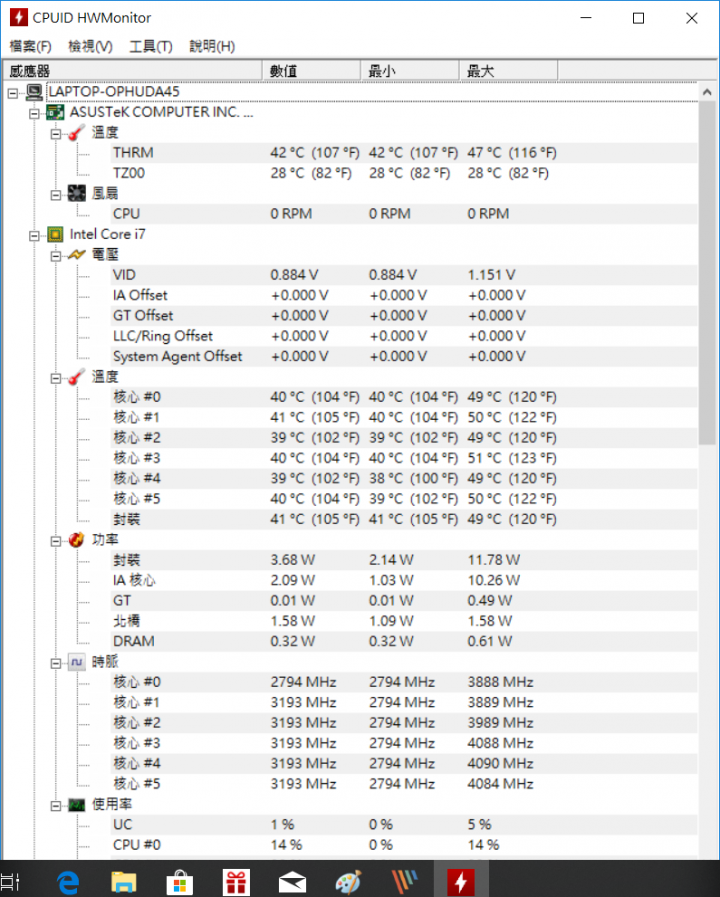The width and height of the screenshot is (720, 897).
Task: Open the 說明(H) menu
Action: 212,46
